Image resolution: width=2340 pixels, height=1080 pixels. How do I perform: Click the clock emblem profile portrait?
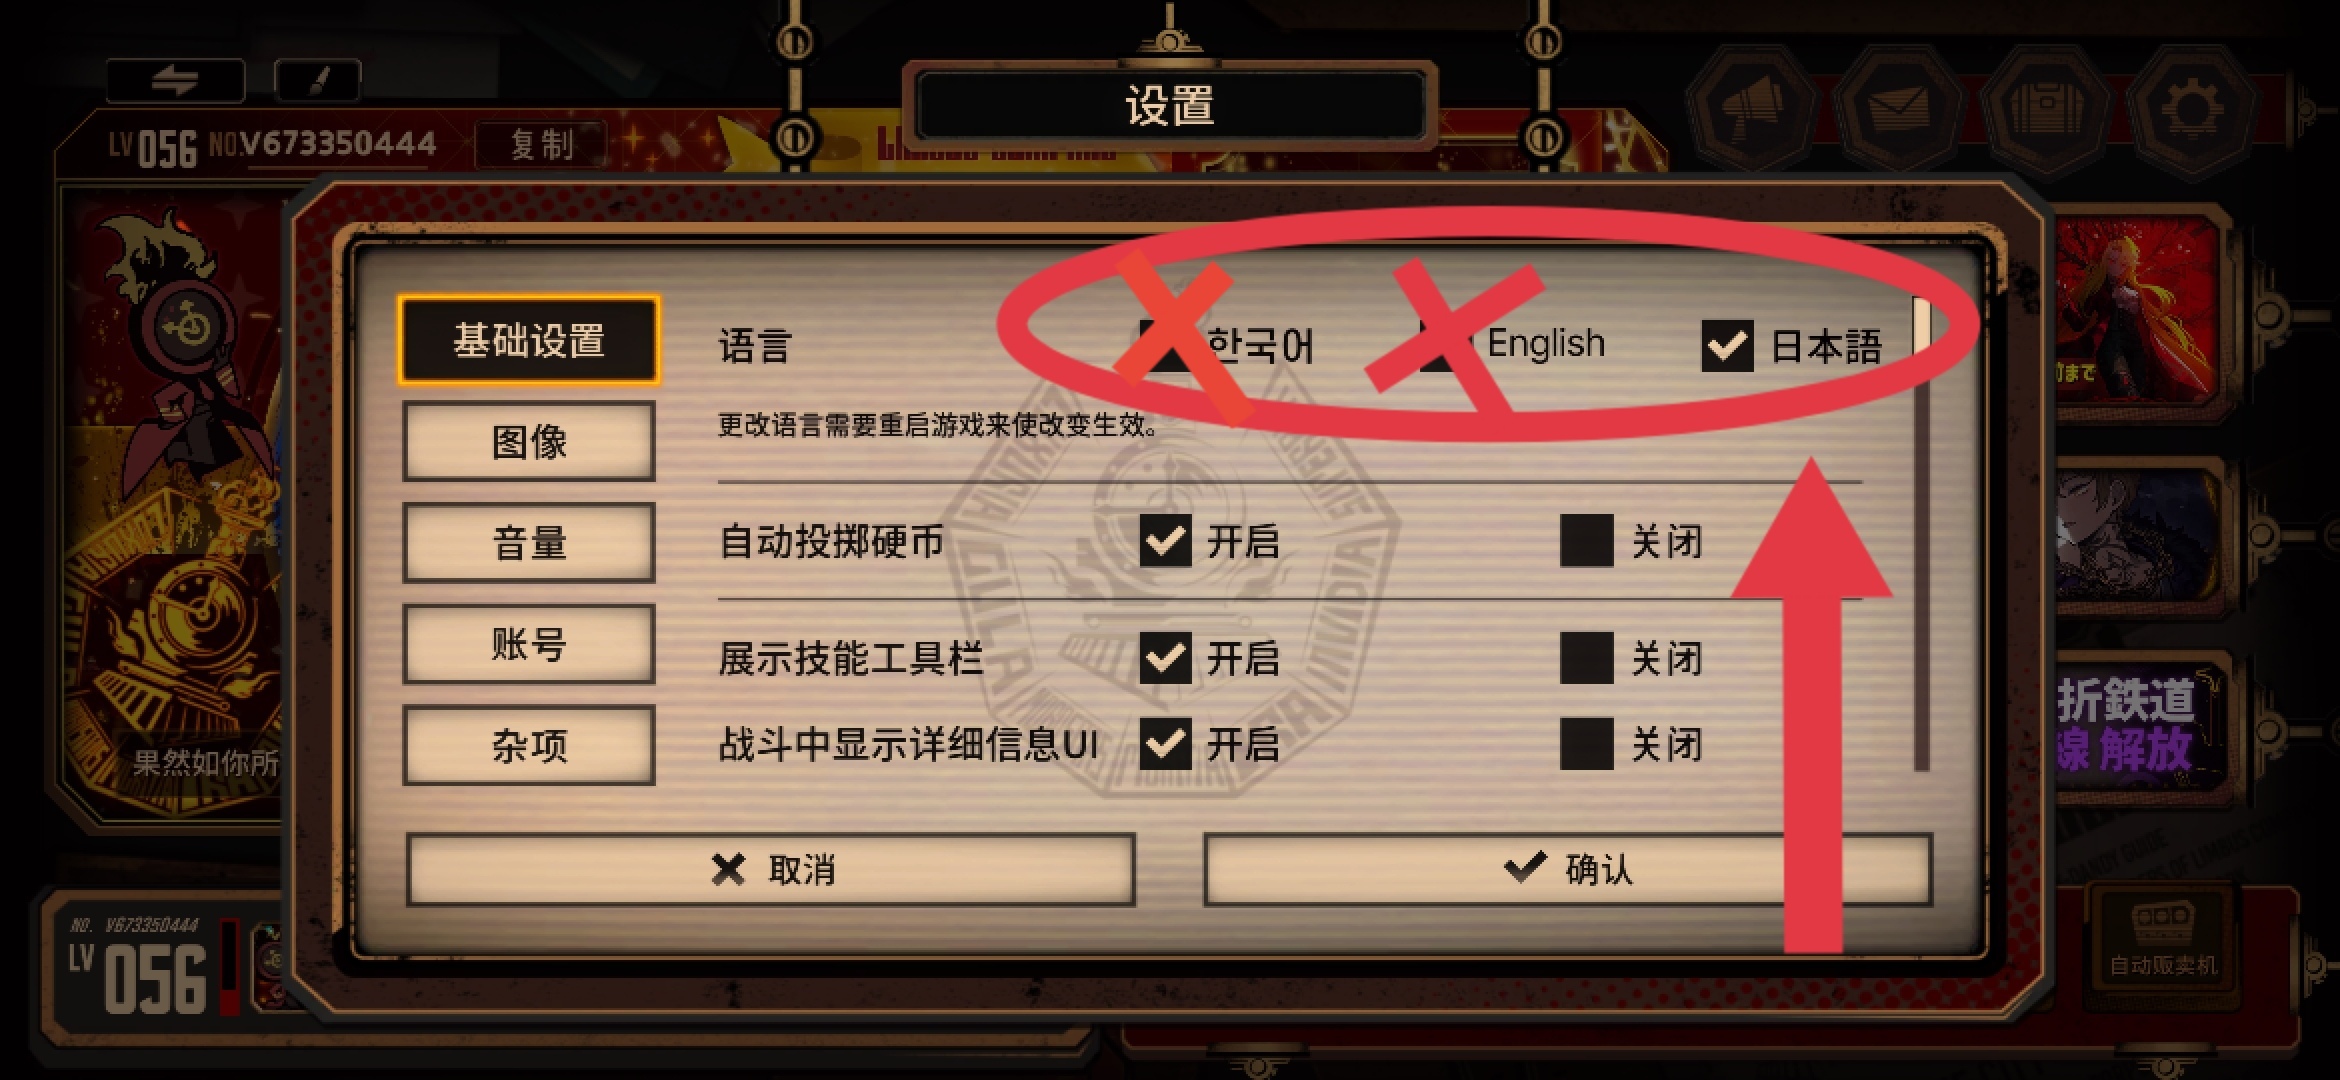pyautogui.click(x=186, y=322)
